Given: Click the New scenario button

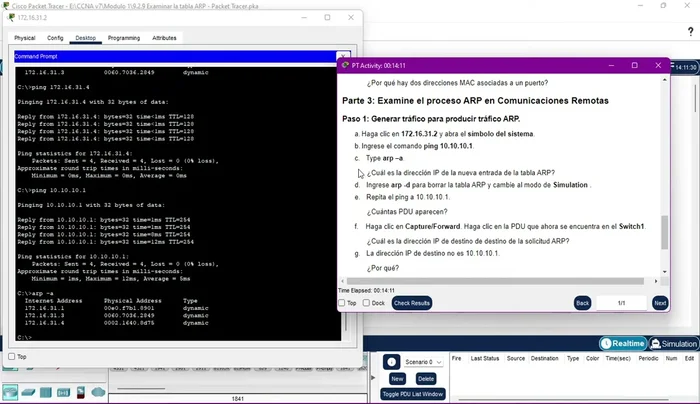Looking at the screenshot, I should click(x=397, y=379).
